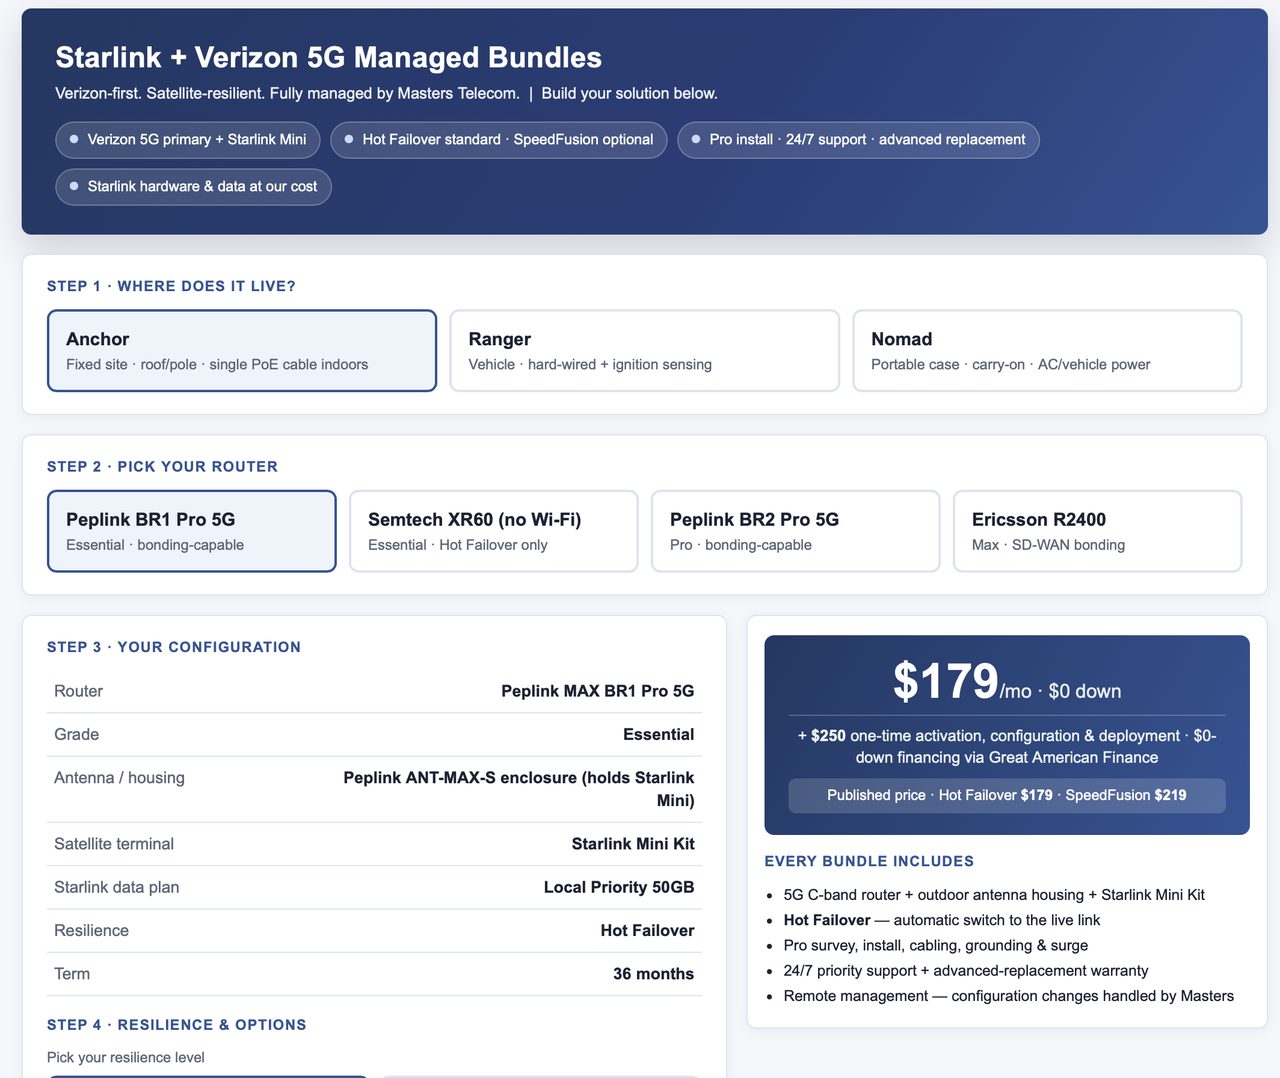
Task: Click Starlink hardware & data at our cost pill
Action: 193,187
